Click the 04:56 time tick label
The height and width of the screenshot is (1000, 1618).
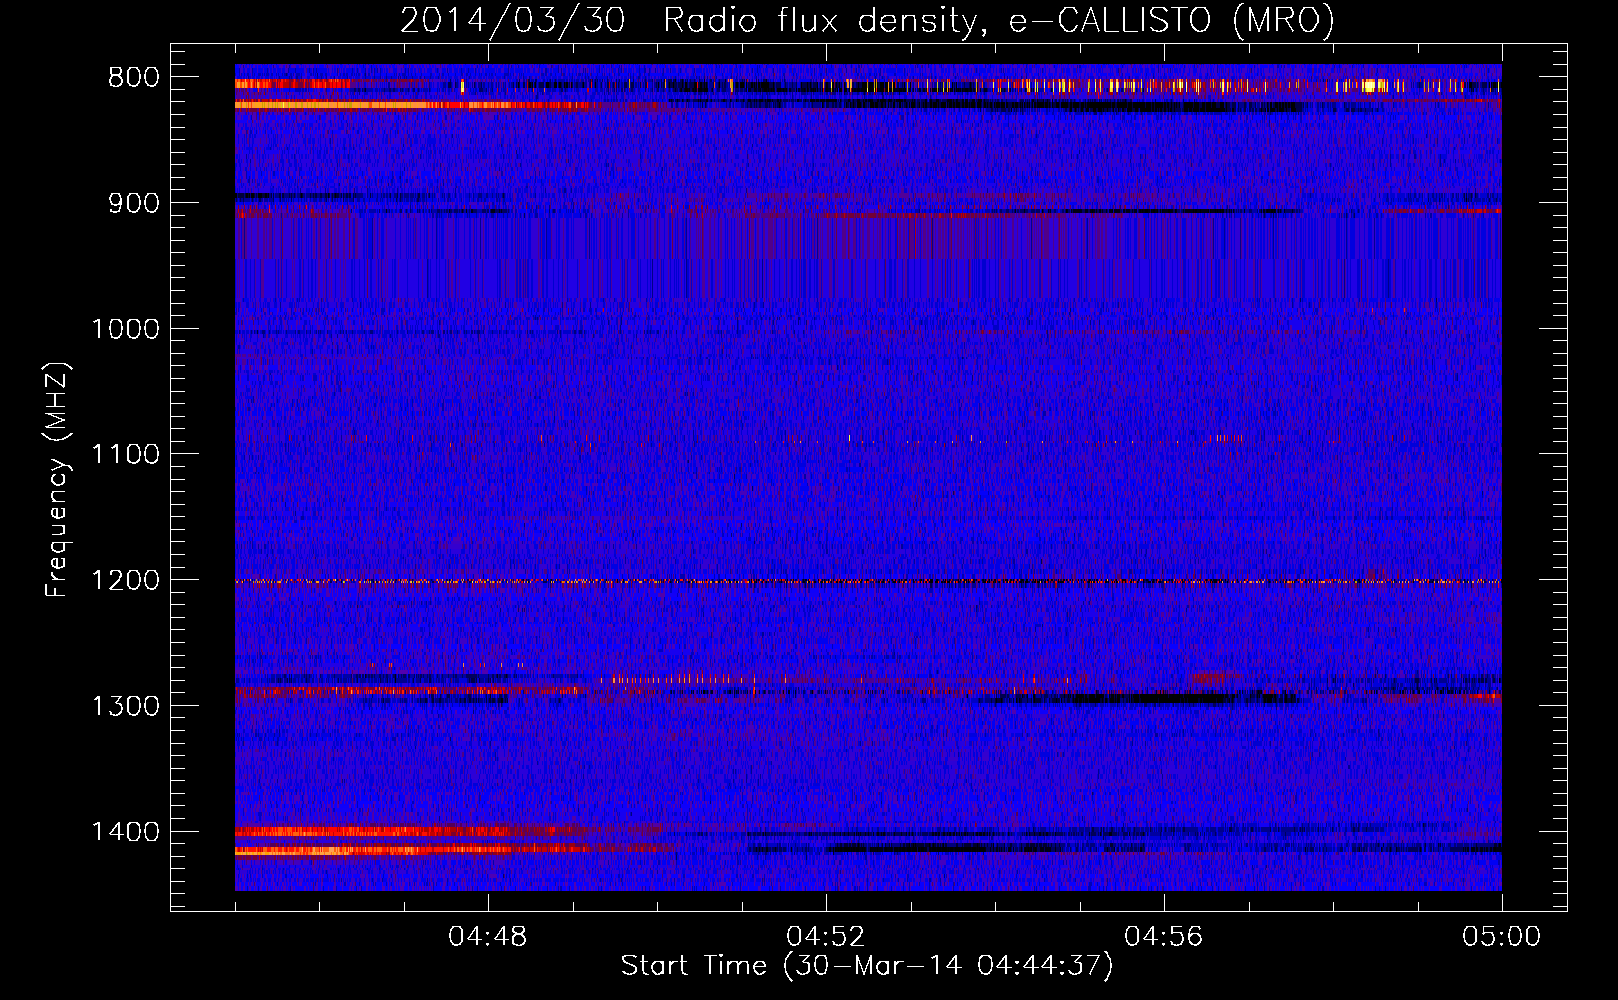[x=1164, y=937]
